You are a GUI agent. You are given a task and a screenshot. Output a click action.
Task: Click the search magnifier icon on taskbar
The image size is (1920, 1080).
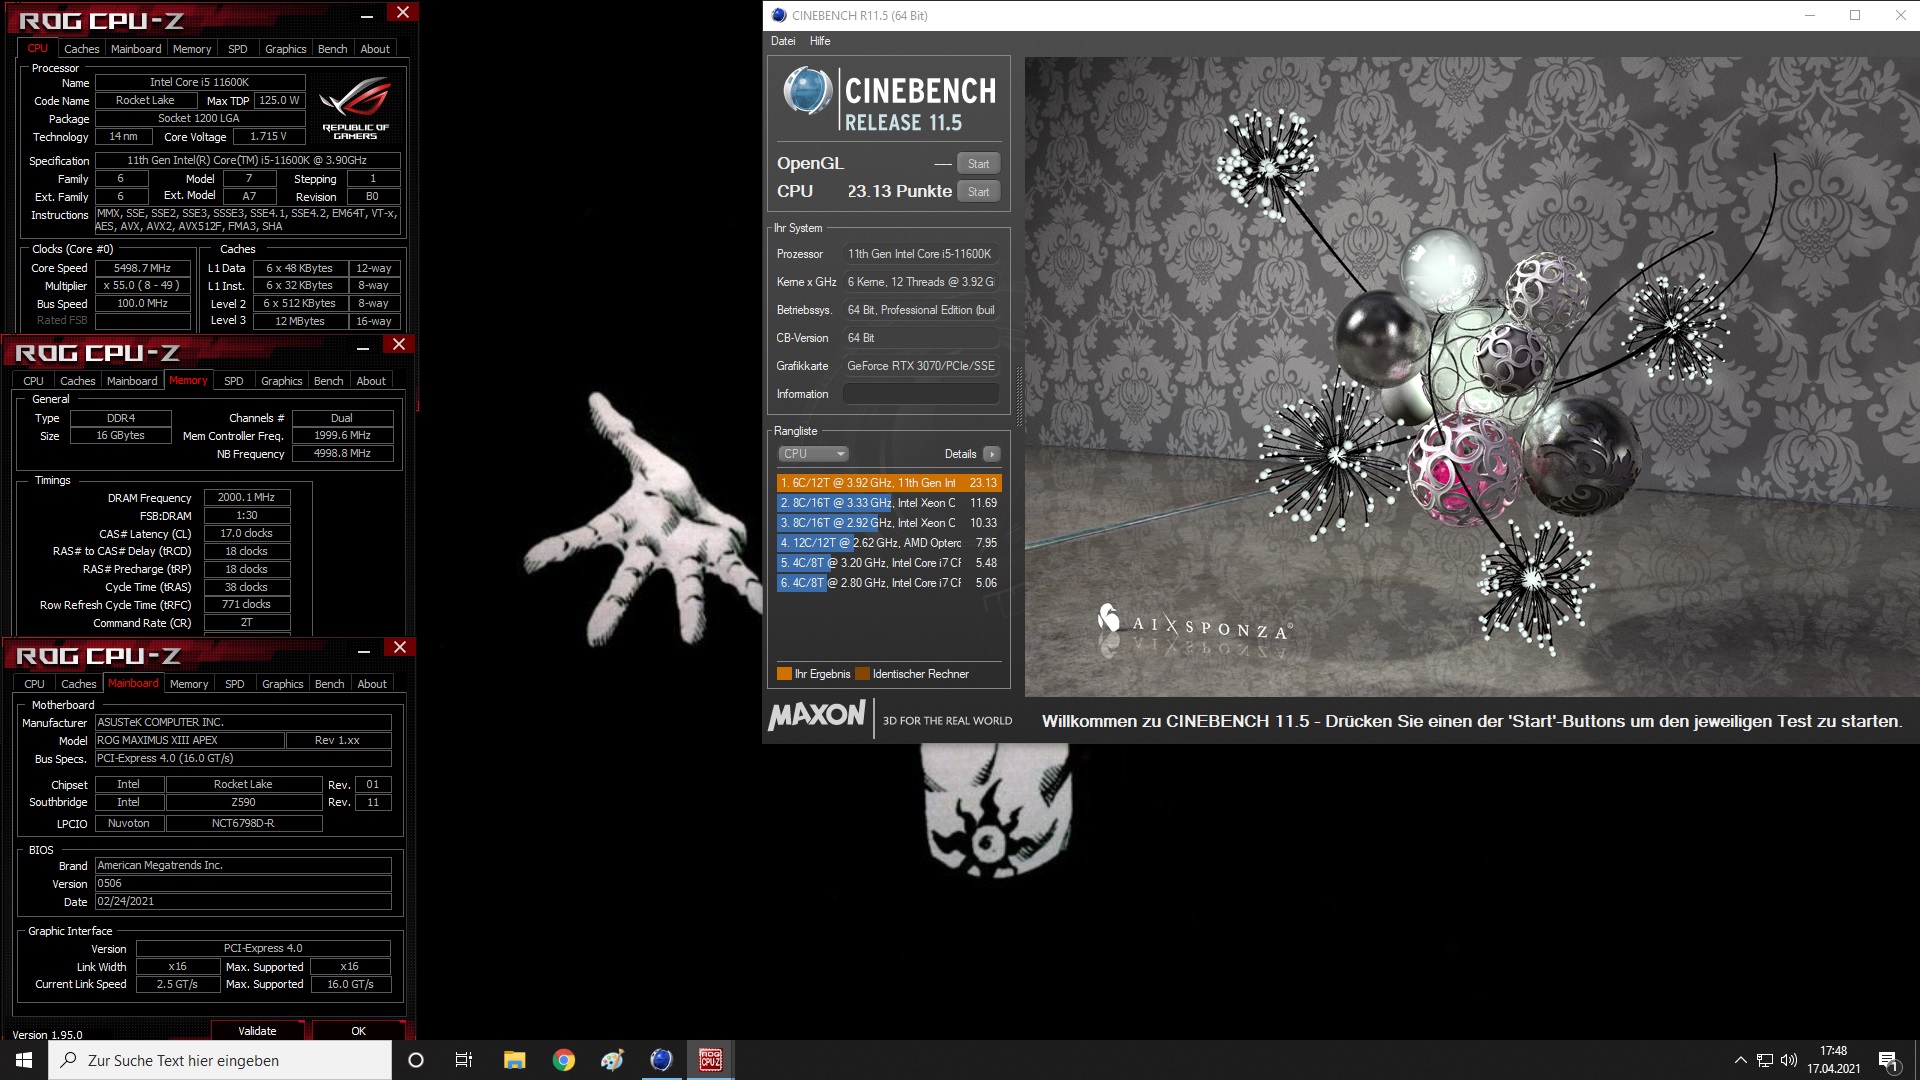[68, 1060]
